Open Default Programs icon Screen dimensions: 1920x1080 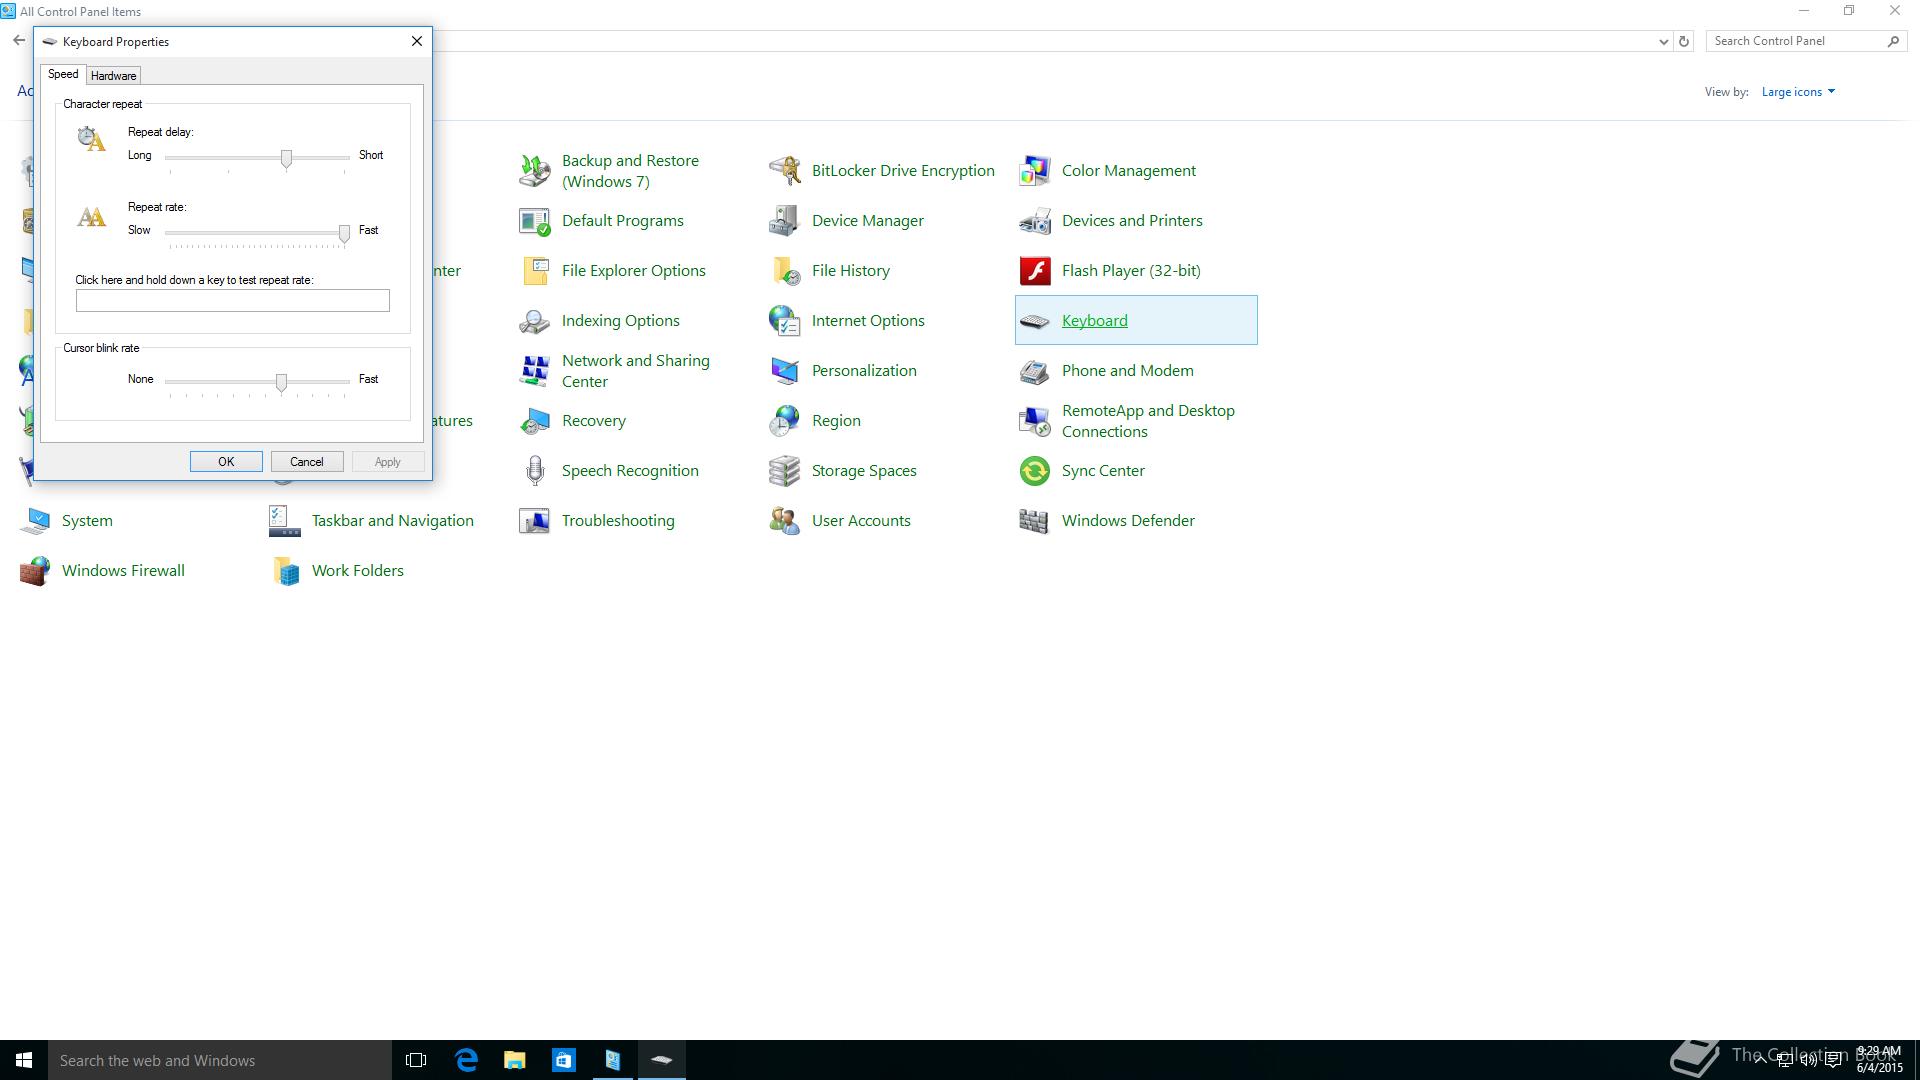534,221
